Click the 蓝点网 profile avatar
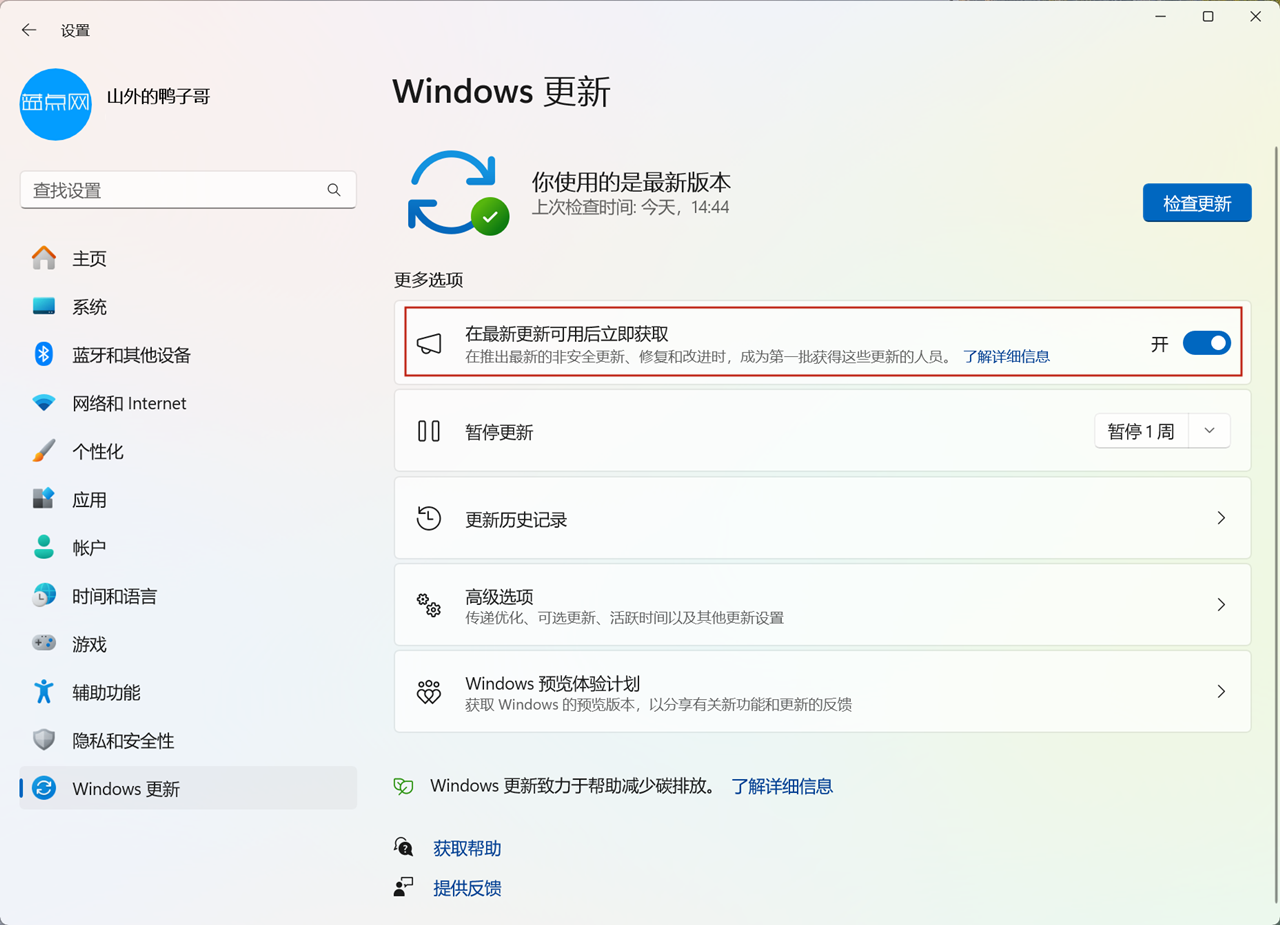 (56, 104)
